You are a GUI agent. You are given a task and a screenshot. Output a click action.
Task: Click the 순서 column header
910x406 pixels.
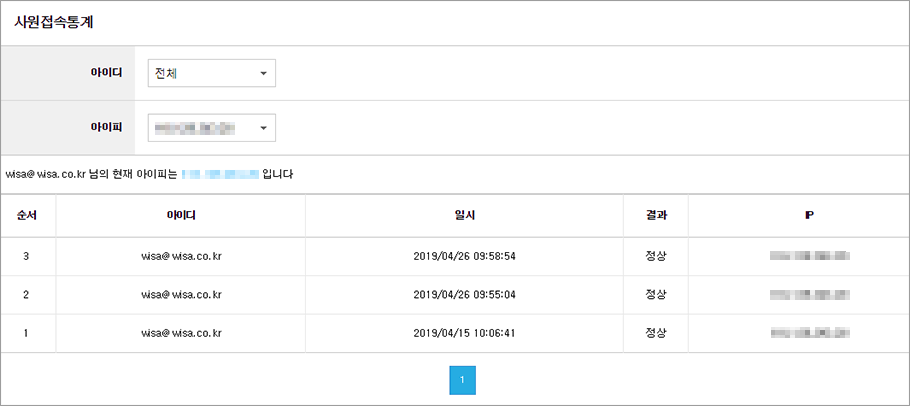pyautogui.click(x=28, y=215)
